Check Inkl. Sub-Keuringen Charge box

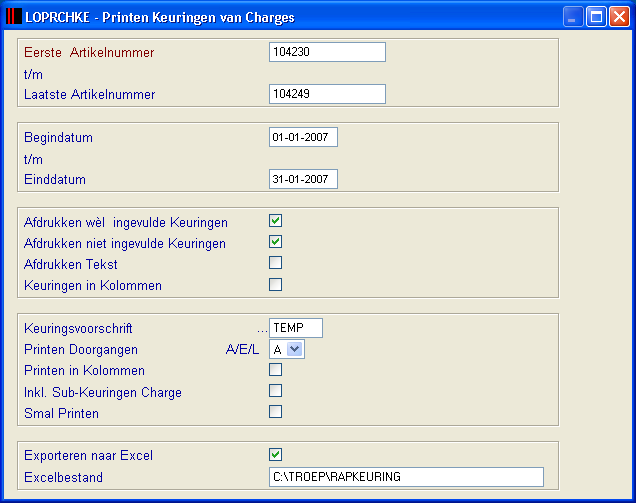coord(275,391)
